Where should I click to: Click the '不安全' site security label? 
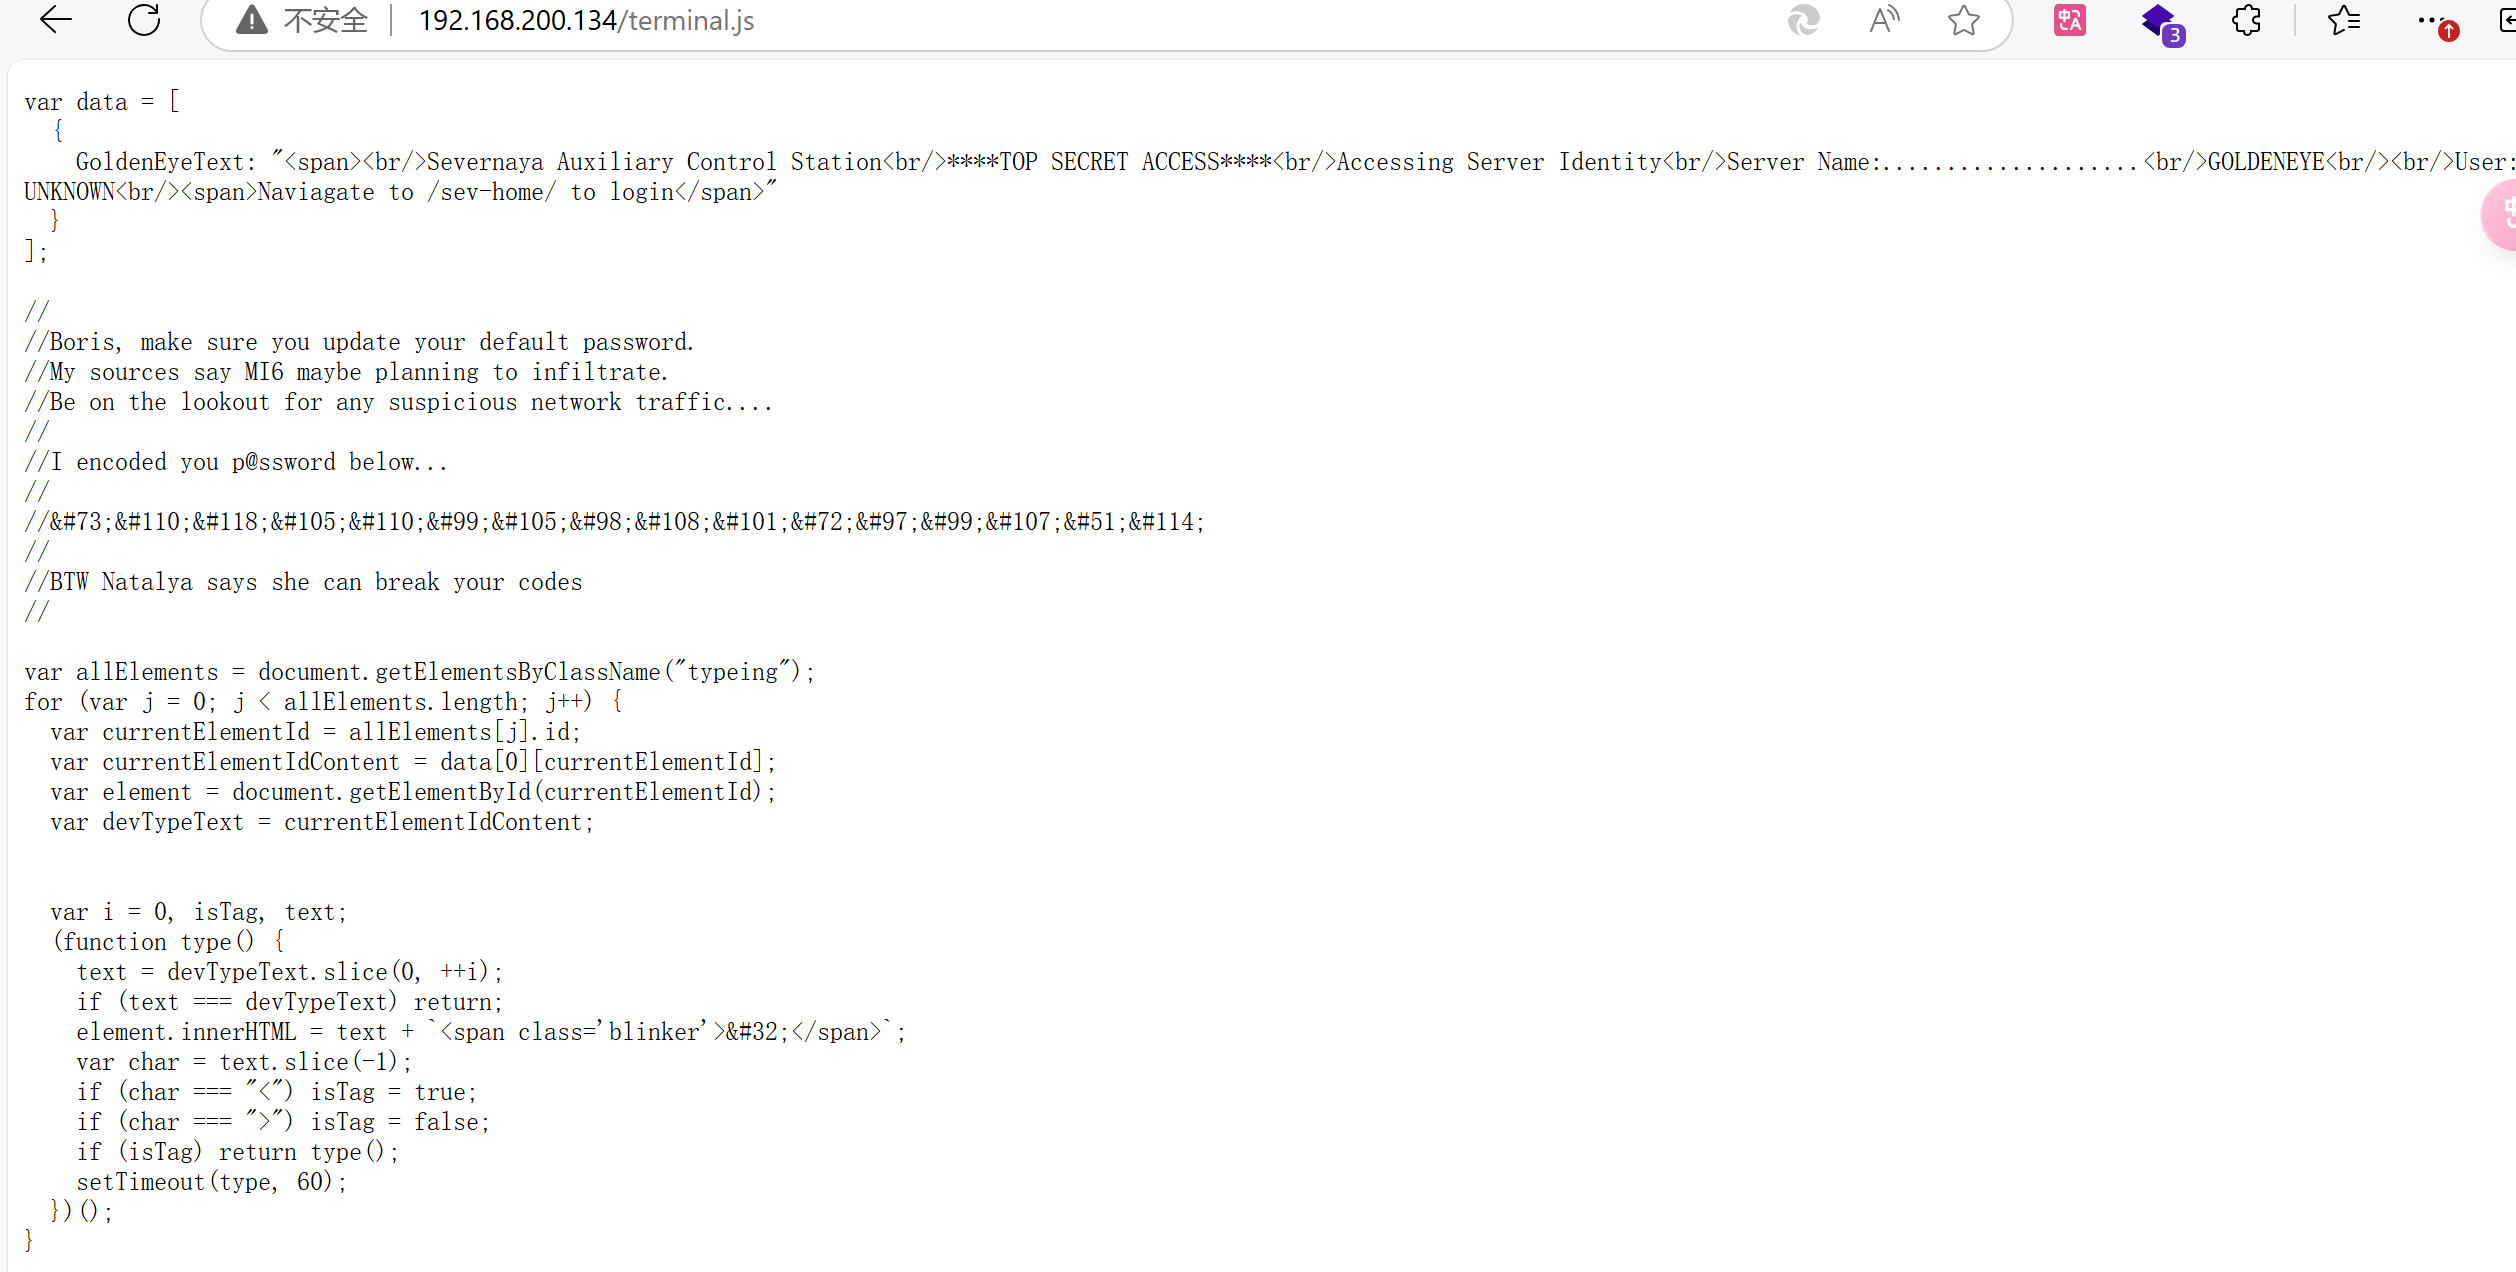coord(325,20)
